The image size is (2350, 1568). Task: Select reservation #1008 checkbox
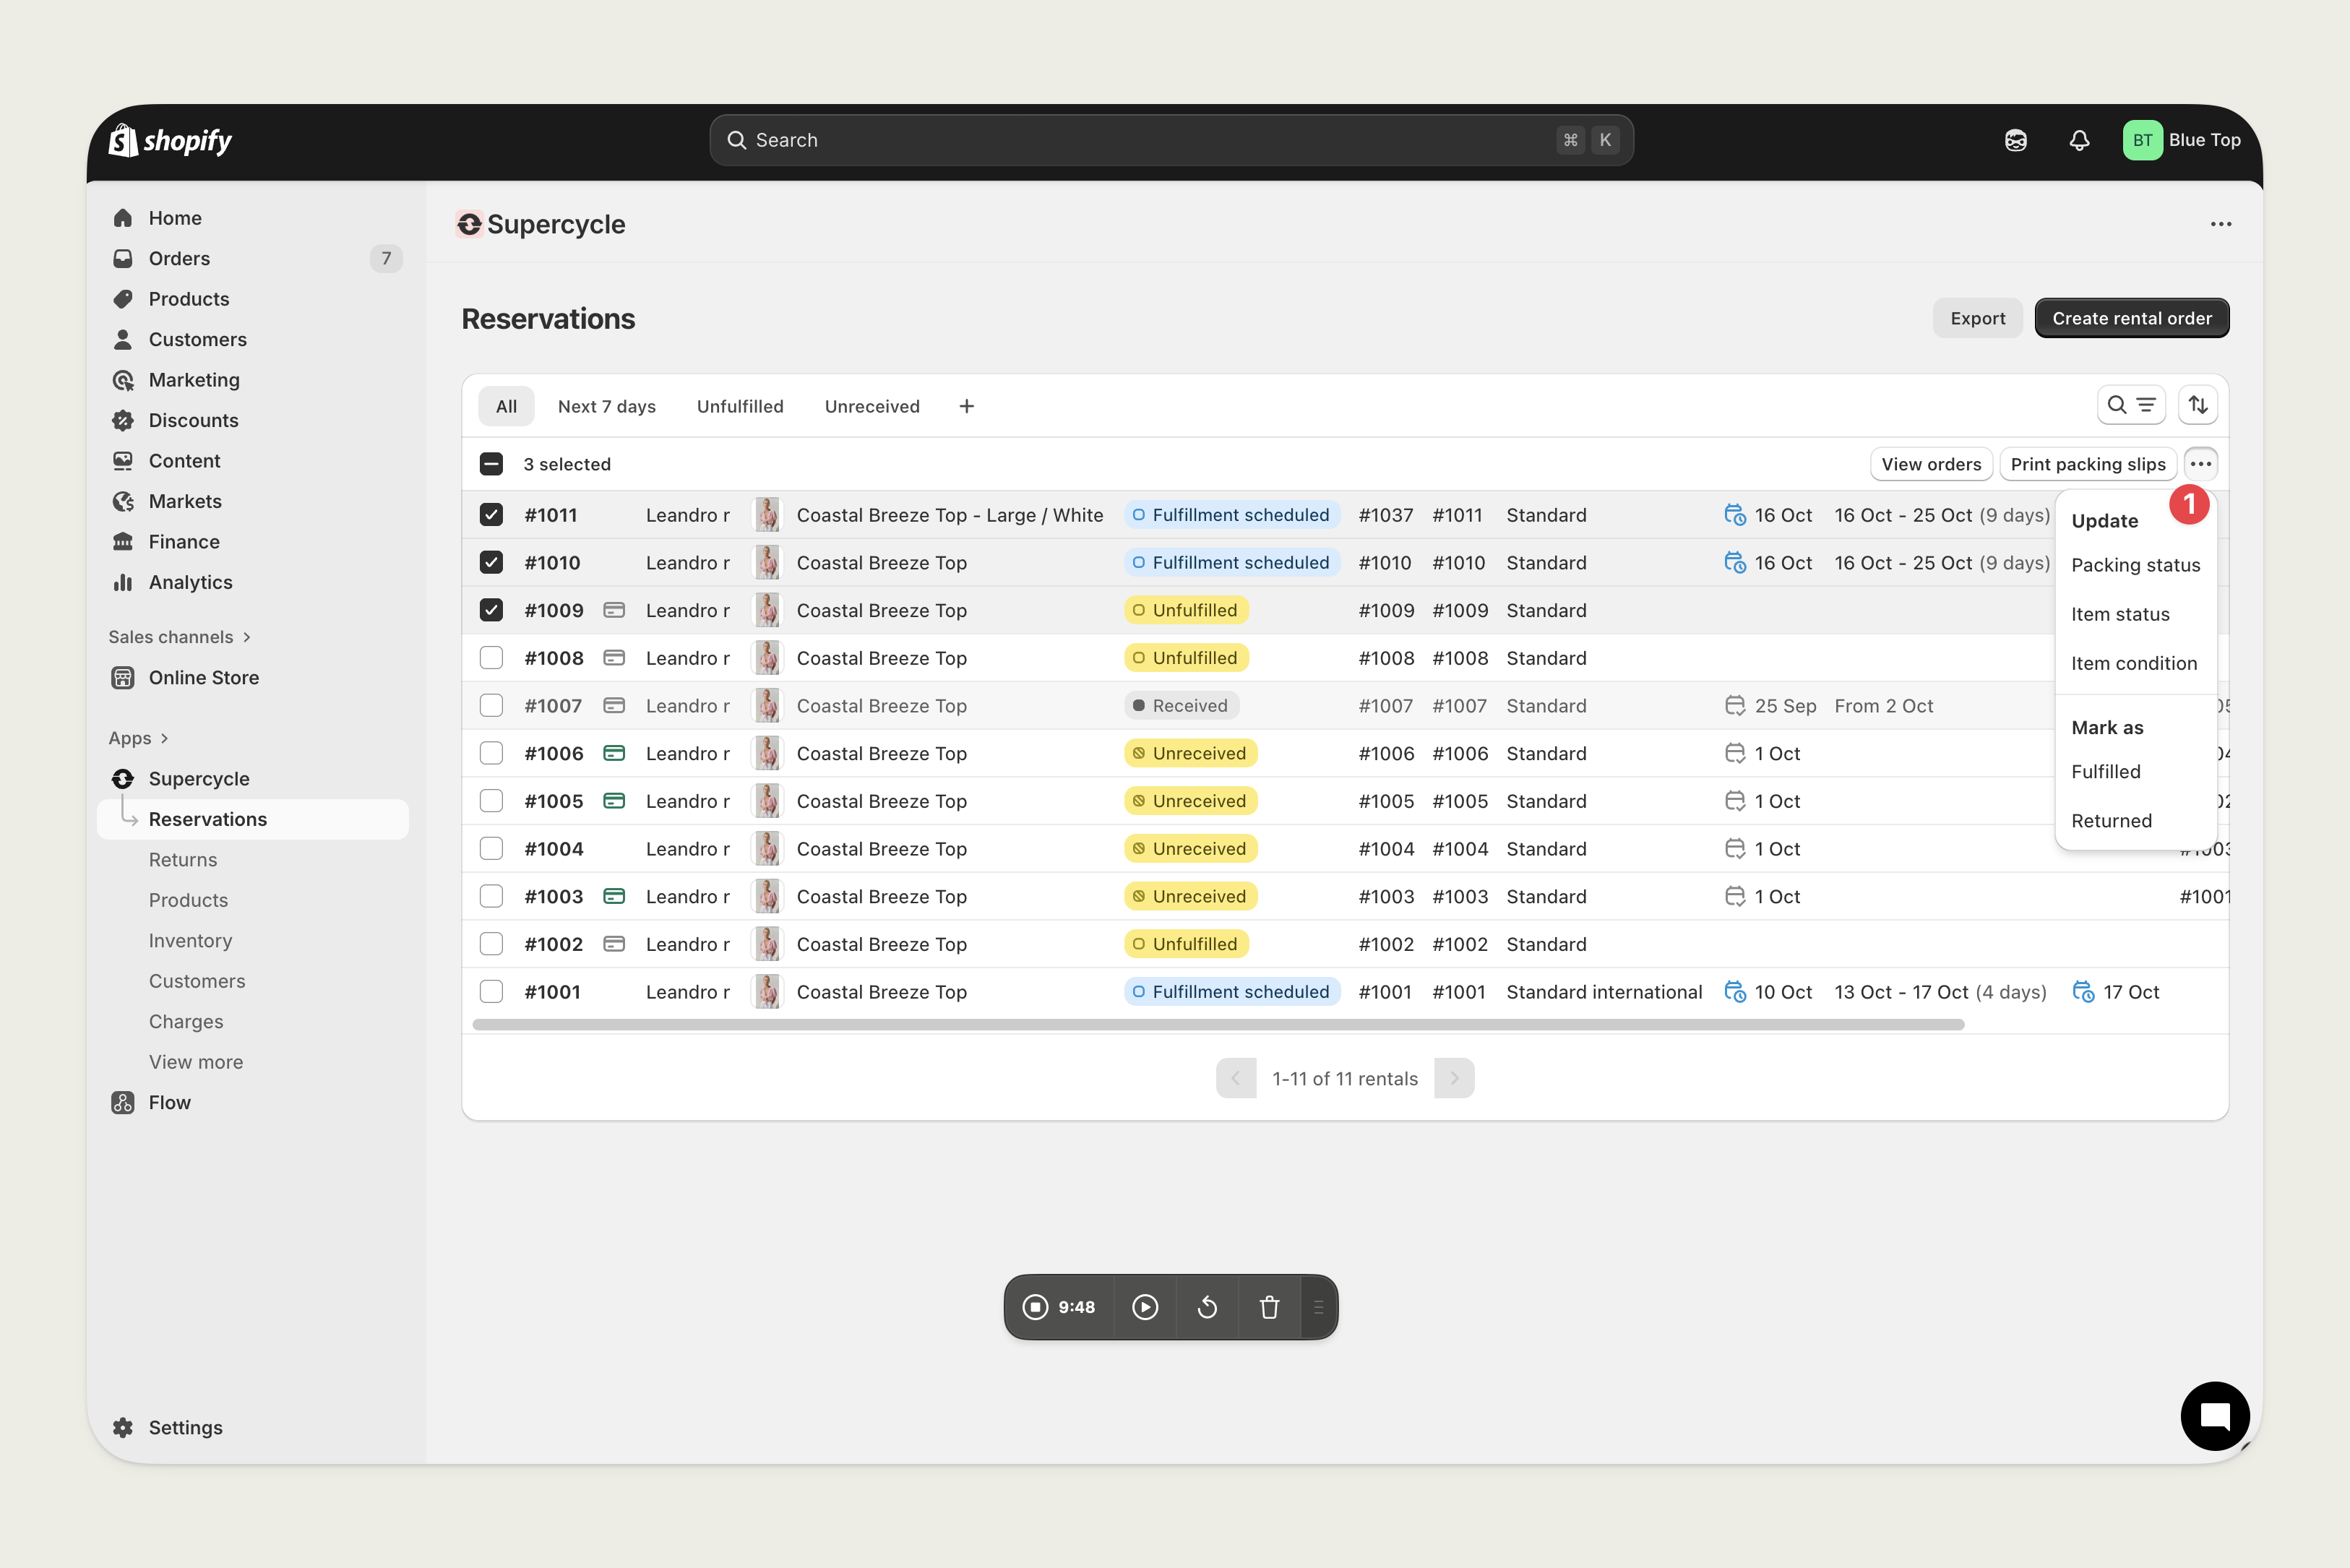coord(491,658)
